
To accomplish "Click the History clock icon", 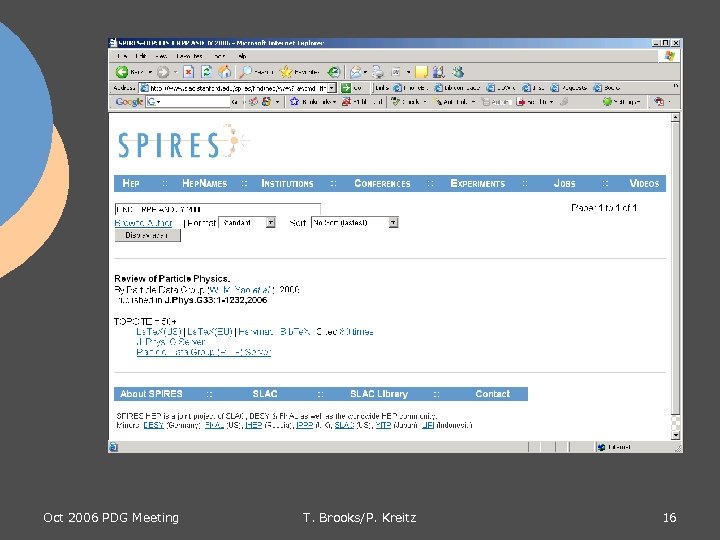I will [334, 72].
